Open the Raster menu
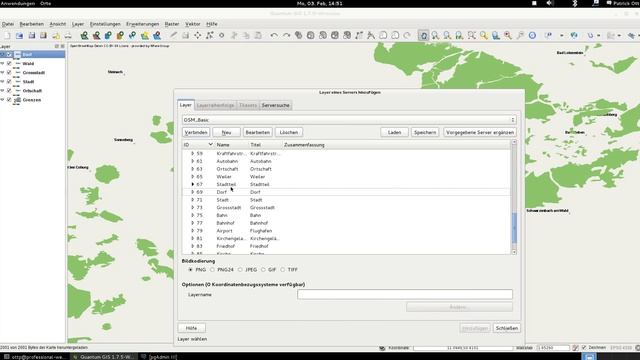Viewport: 640px width, 360px height. [x=172, y=24]
